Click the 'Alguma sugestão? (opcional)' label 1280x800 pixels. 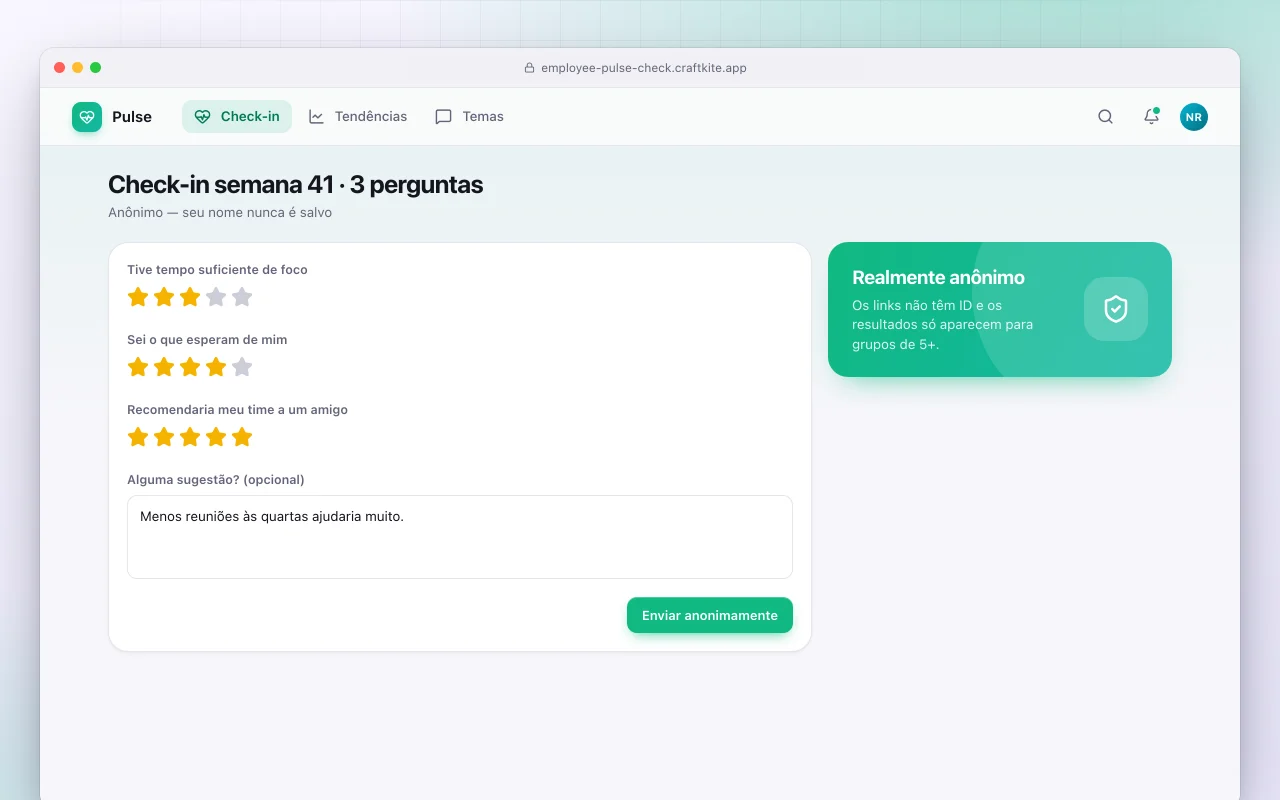coord(216,480)
